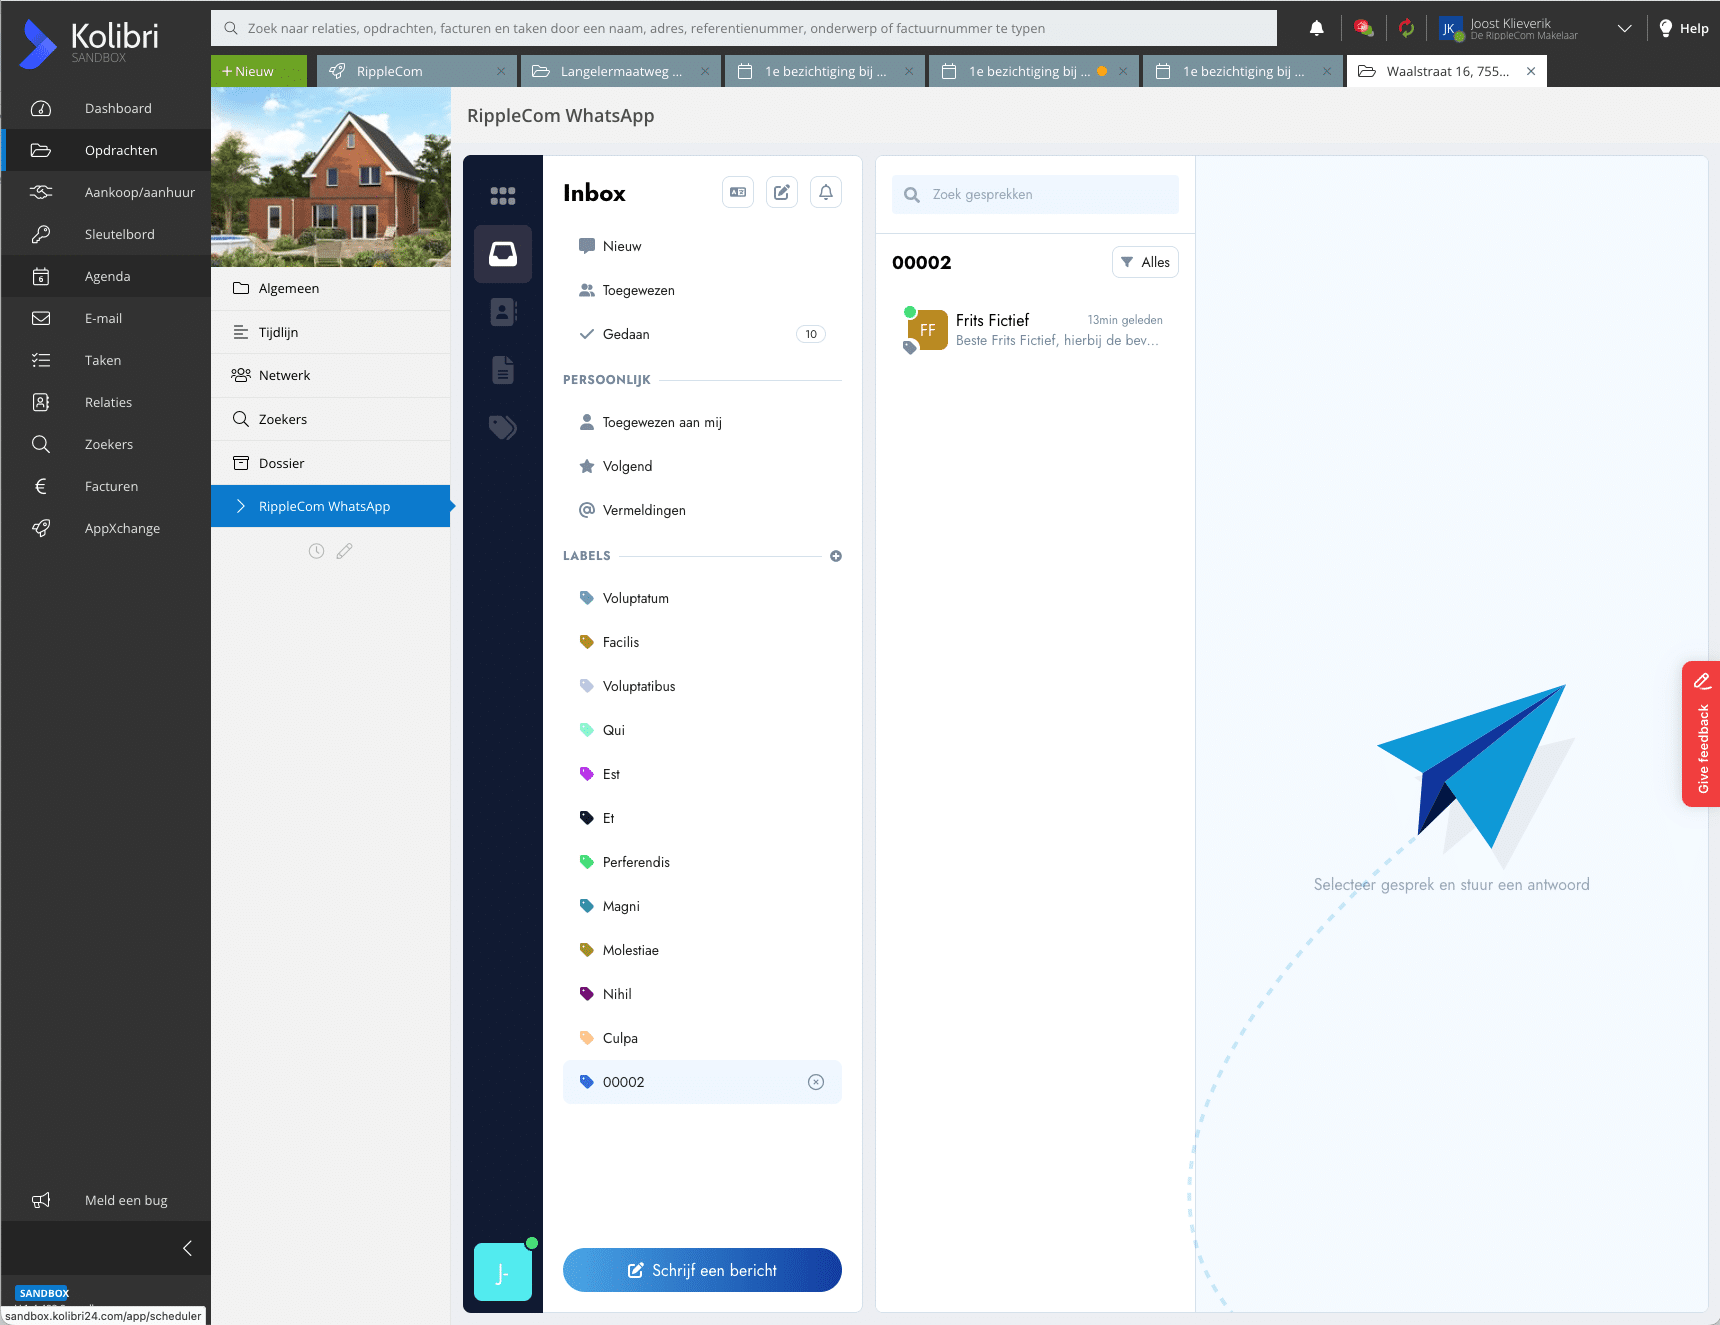
Task: Toggle the Volgend starred filter
Action: tap(627, 466)
